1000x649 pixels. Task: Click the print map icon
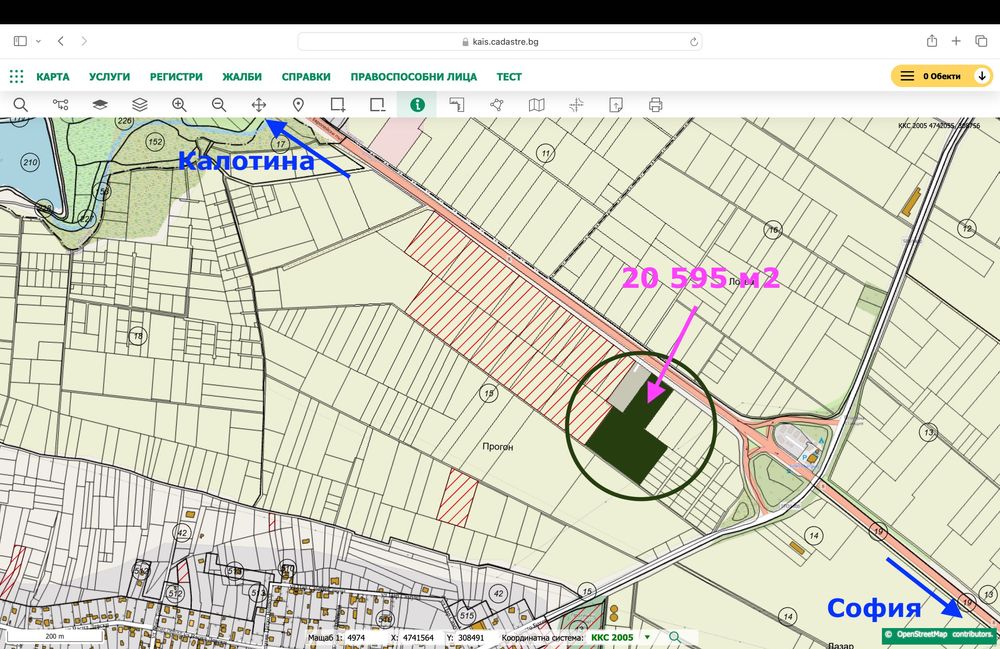pyautogui.click(x=656, y=105)
